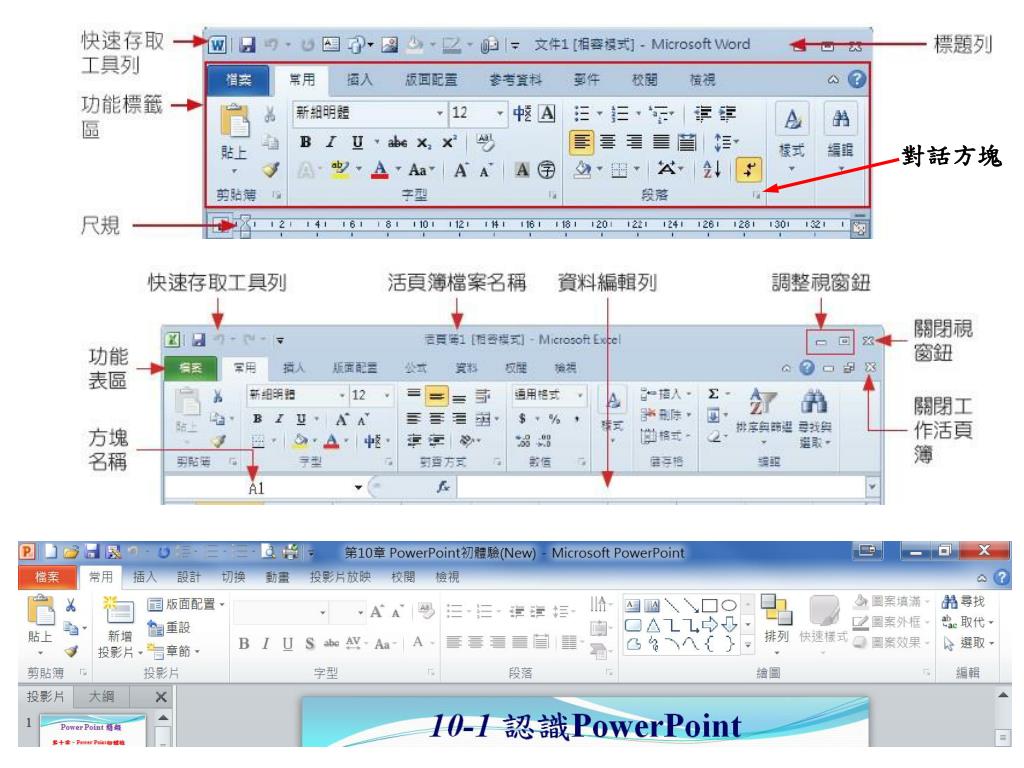Click the fill color bucket in Excel

tap(300, 441)
